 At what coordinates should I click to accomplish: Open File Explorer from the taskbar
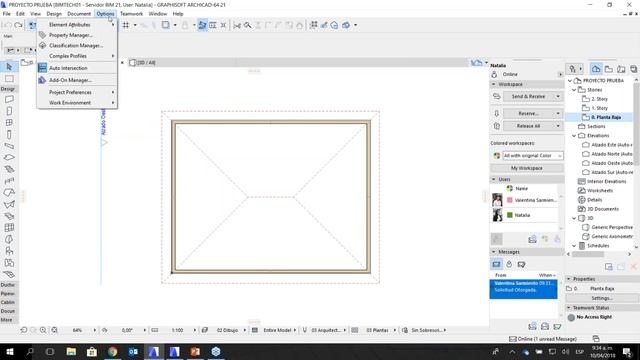point(71,351)
